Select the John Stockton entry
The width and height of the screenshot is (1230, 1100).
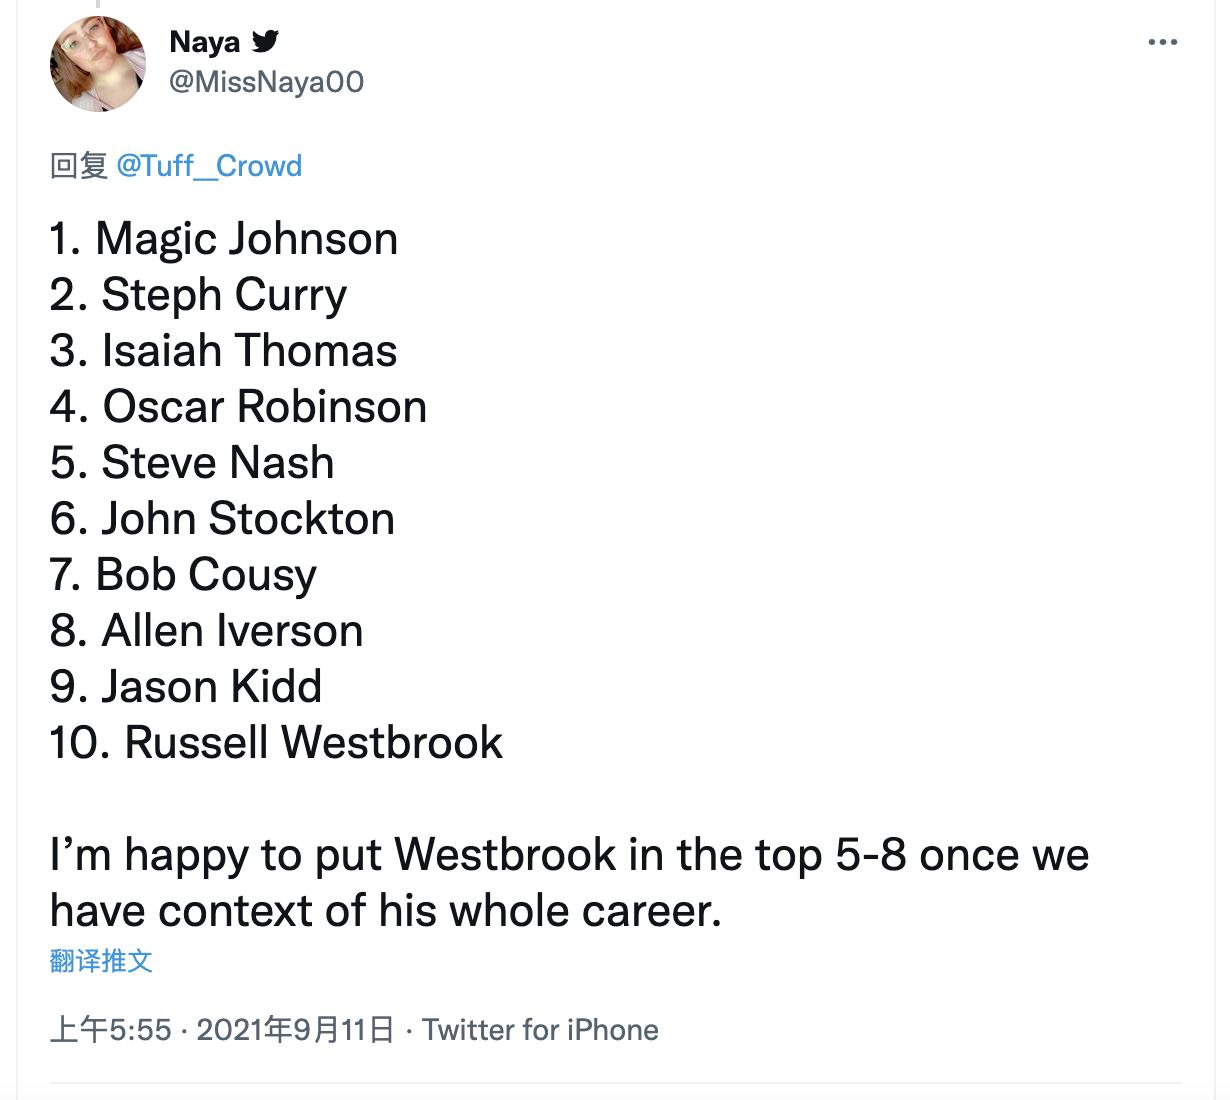(222, 519)
